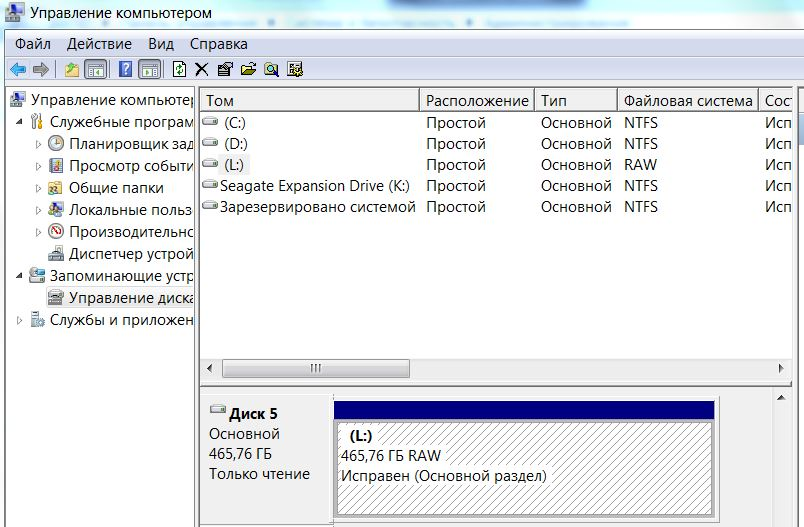This screenshot has width=804, height=527.
Task: Toggle the console tree pane icon
Action: pos(96,69)
